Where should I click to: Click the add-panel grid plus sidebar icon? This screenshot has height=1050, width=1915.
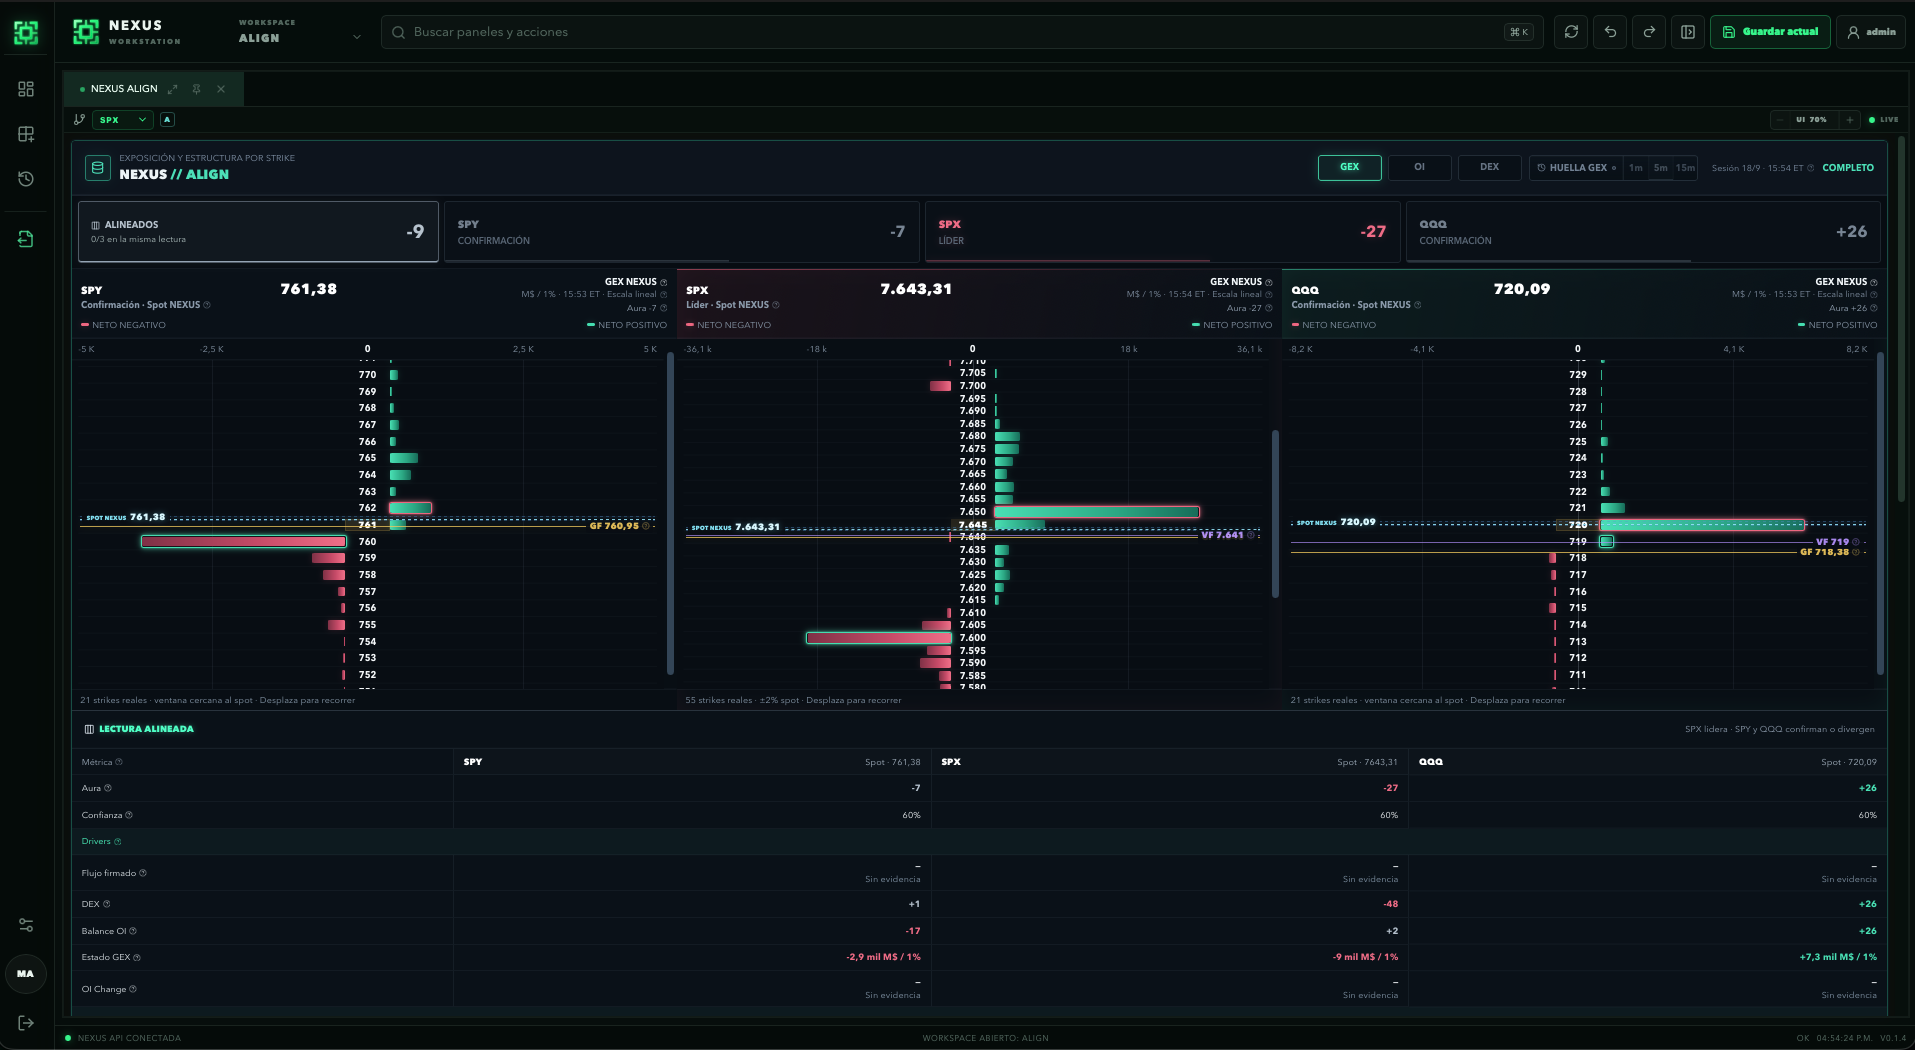[x=26, y=134]
